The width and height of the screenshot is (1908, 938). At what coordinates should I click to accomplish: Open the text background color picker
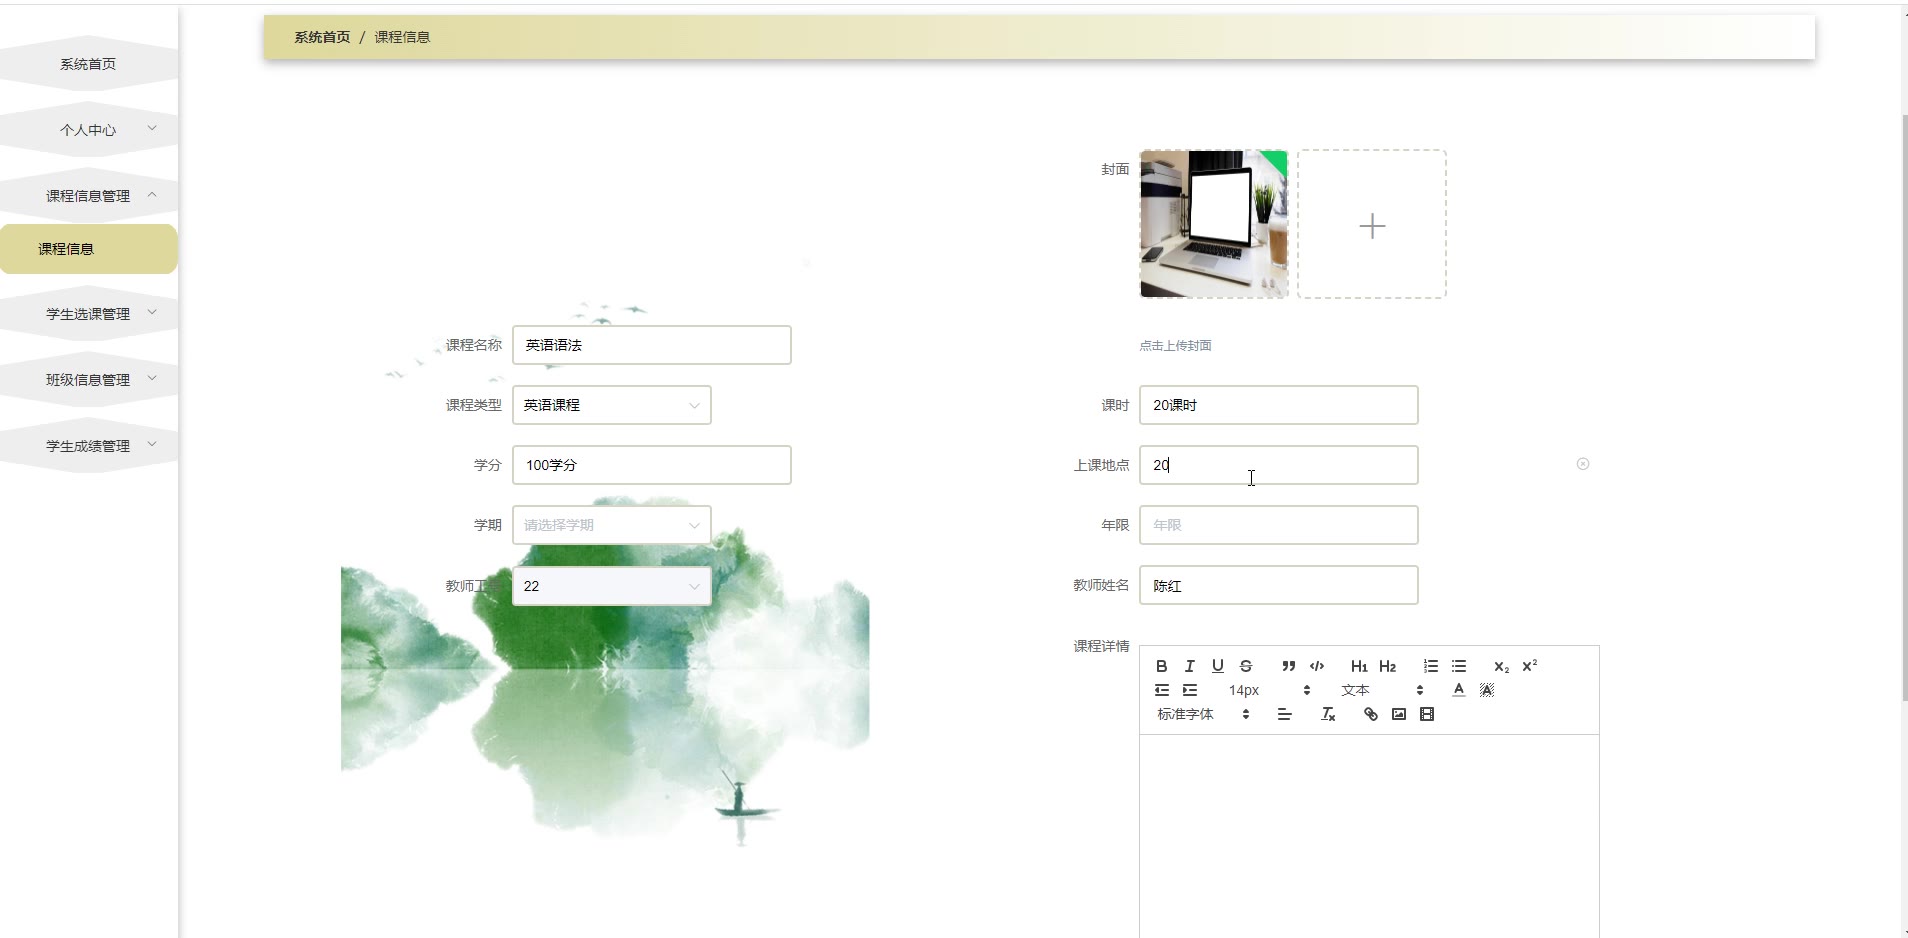[1487, 690]
